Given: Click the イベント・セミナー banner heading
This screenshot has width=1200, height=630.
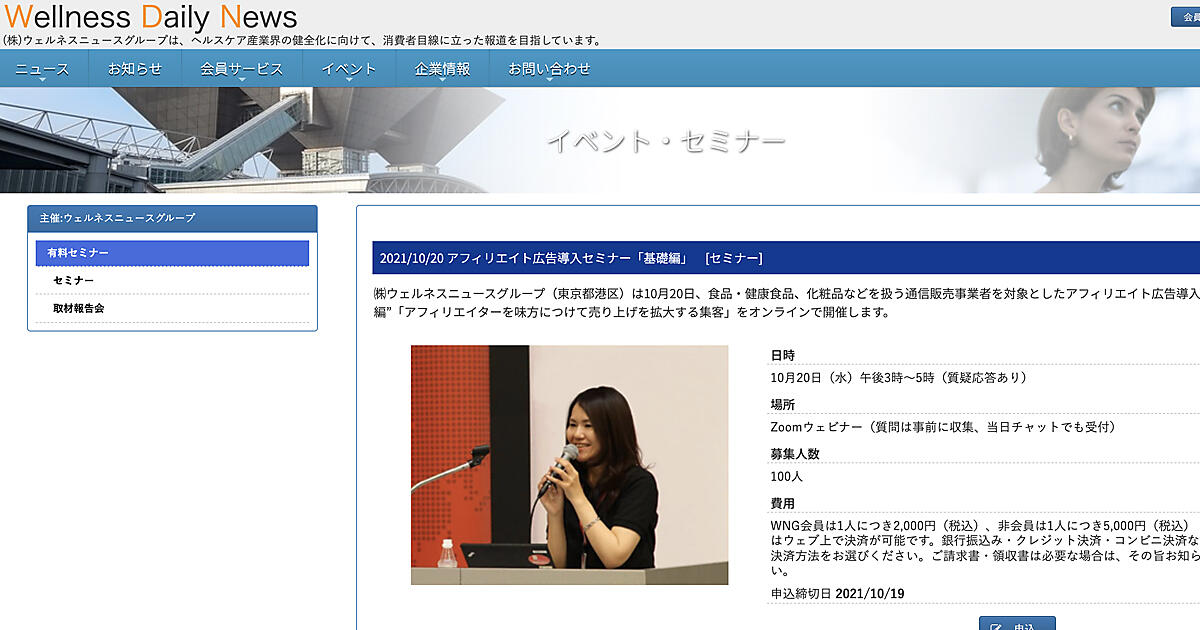Looking at the screenshot, I should pos(666,141).
